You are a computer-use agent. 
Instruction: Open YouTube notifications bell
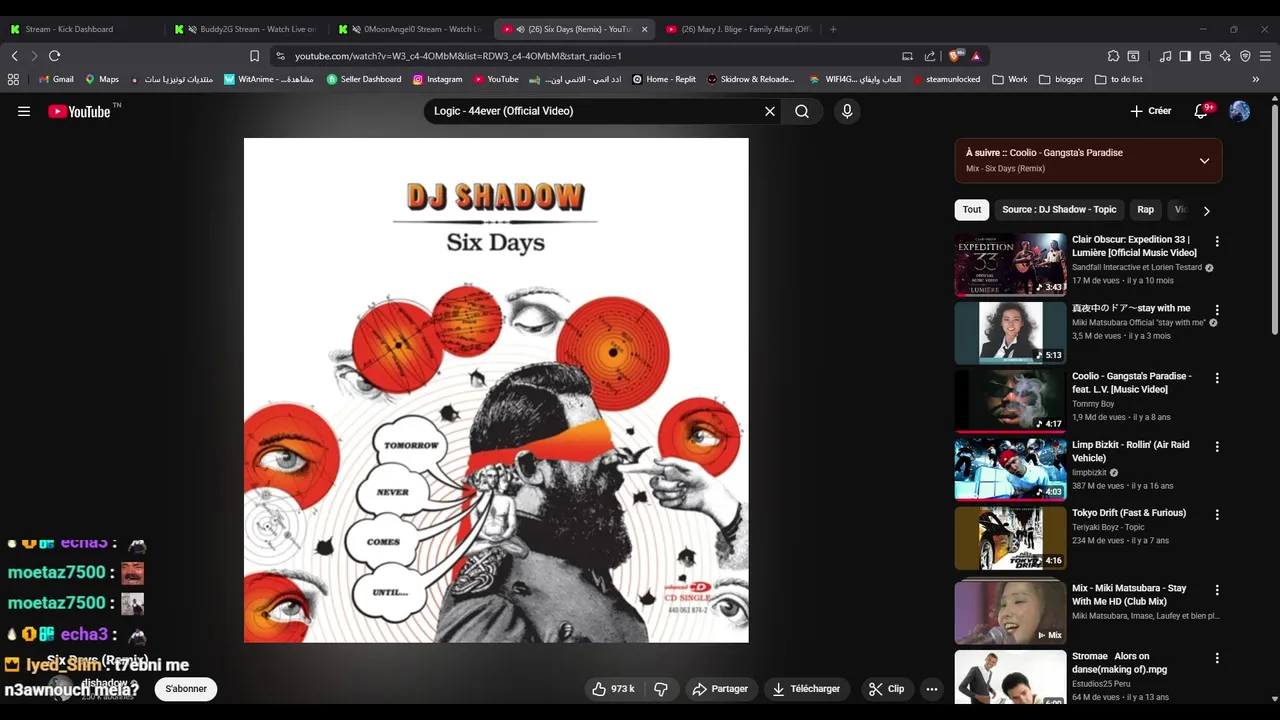coord(1202,111)
